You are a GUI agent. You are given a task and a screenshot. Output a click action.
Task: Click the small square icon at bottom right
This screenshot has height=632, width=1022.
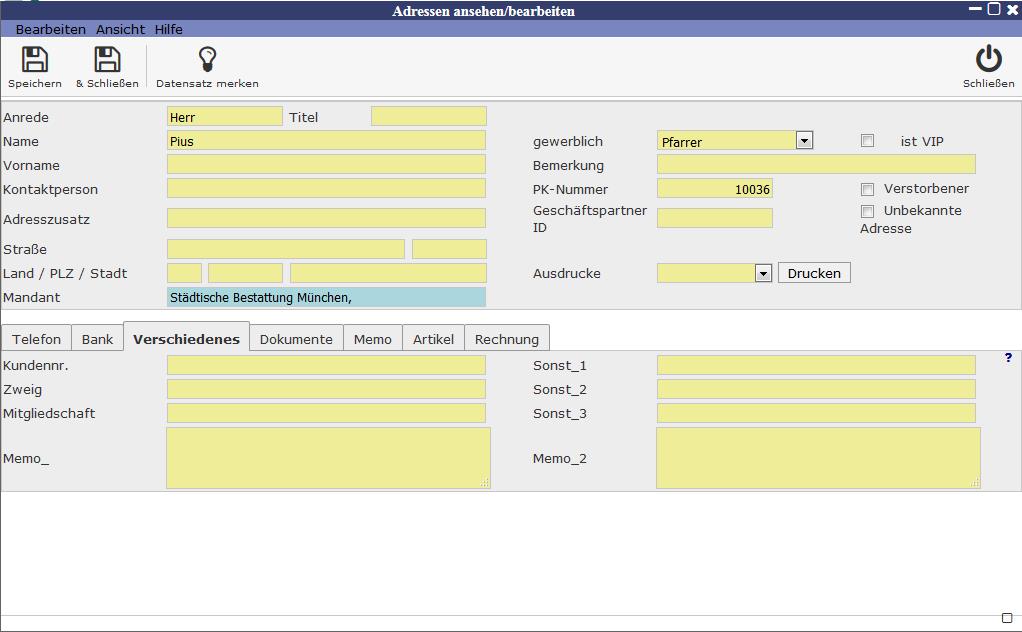pyautogui.click(x=1007, y=618)
